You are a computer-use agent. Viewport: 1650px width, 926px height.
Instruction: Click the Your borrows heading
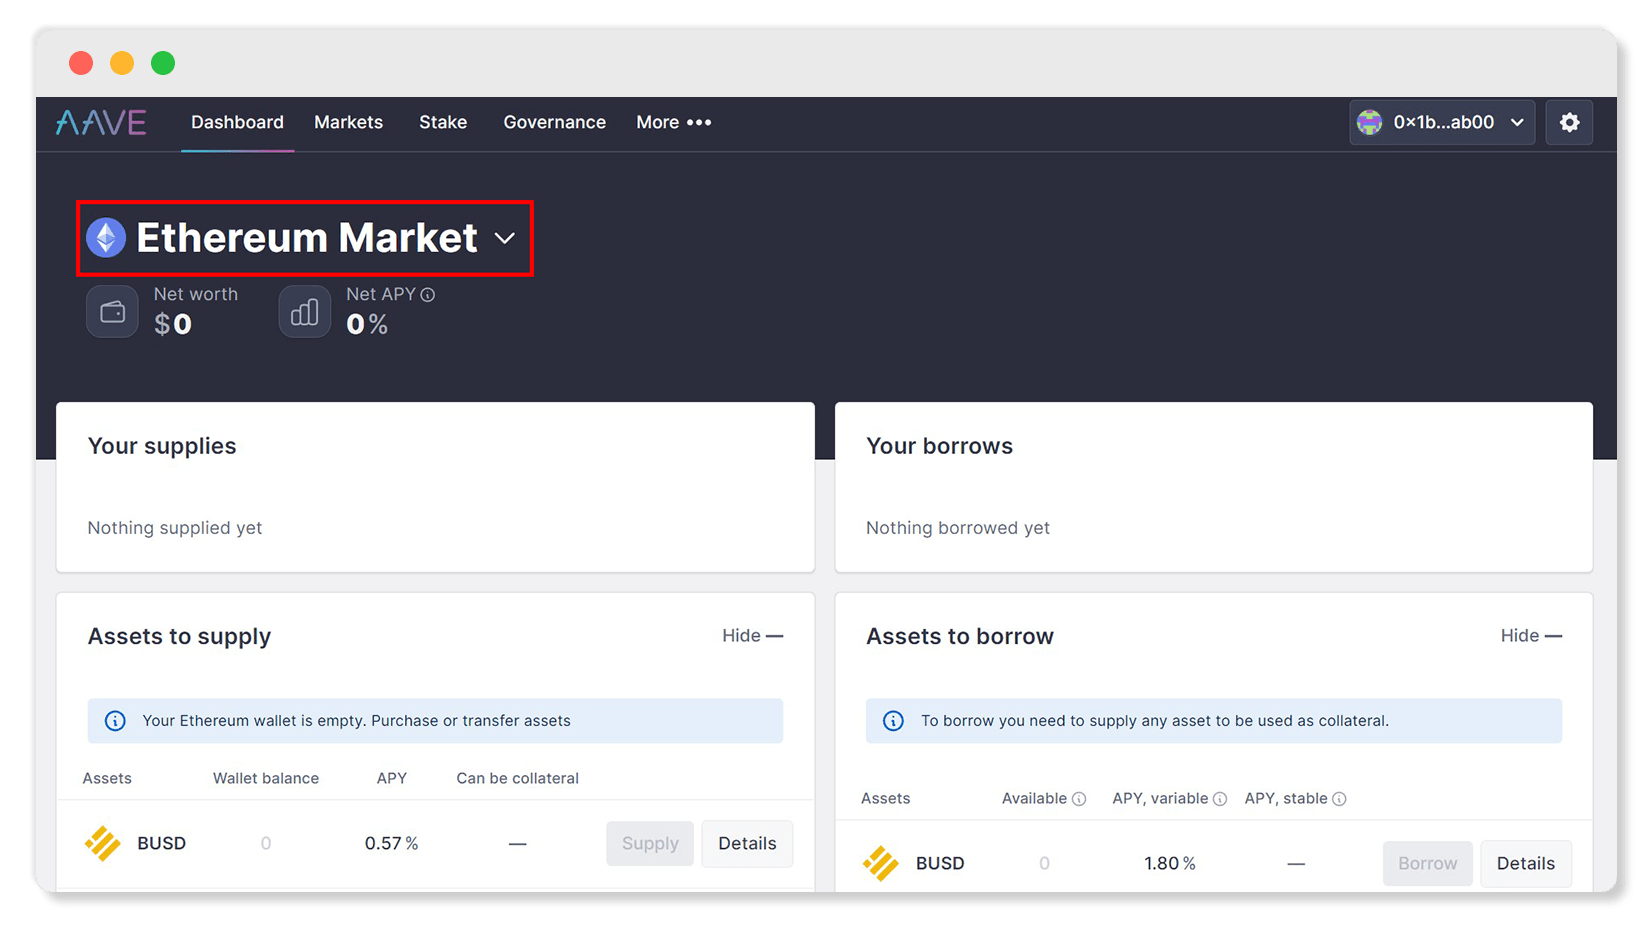(x=939, y=446)
